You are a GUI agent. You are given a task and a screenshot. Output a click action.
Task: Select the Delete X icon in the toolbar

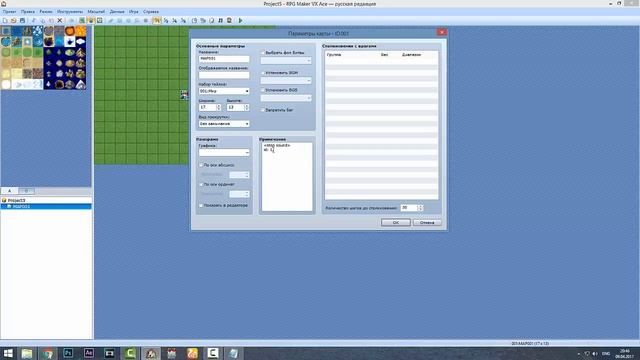[60, 20]
